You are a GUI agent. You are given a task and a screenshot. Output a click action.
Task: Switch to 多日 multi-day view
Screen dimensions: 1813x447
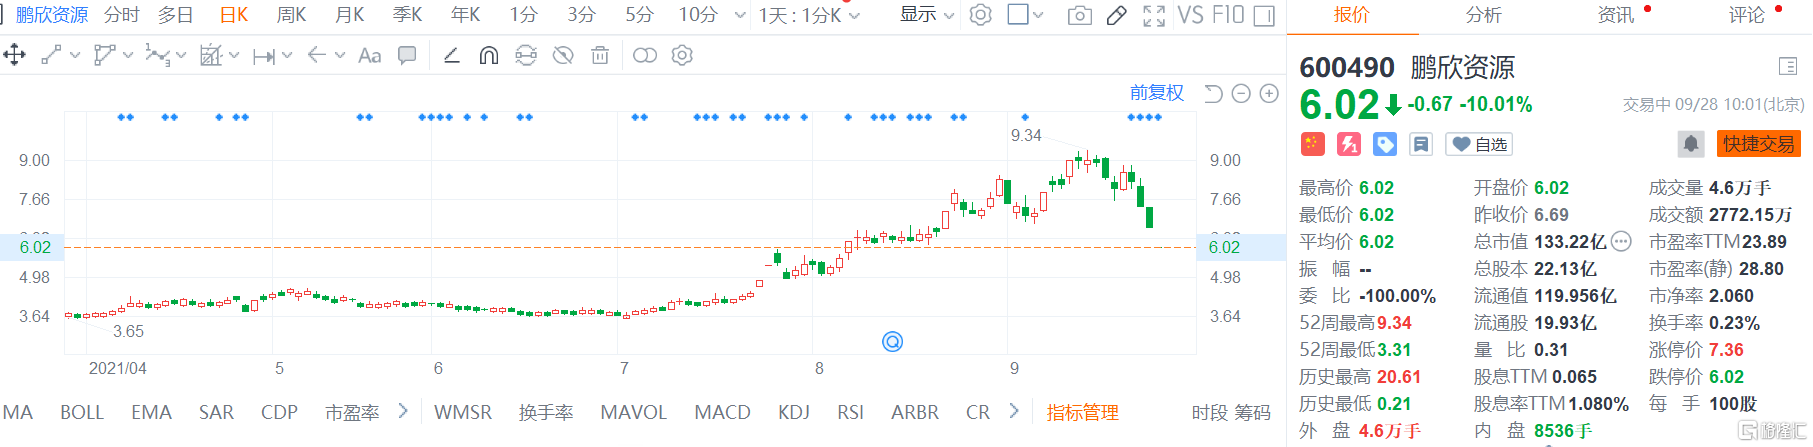(x=176, y=15)
